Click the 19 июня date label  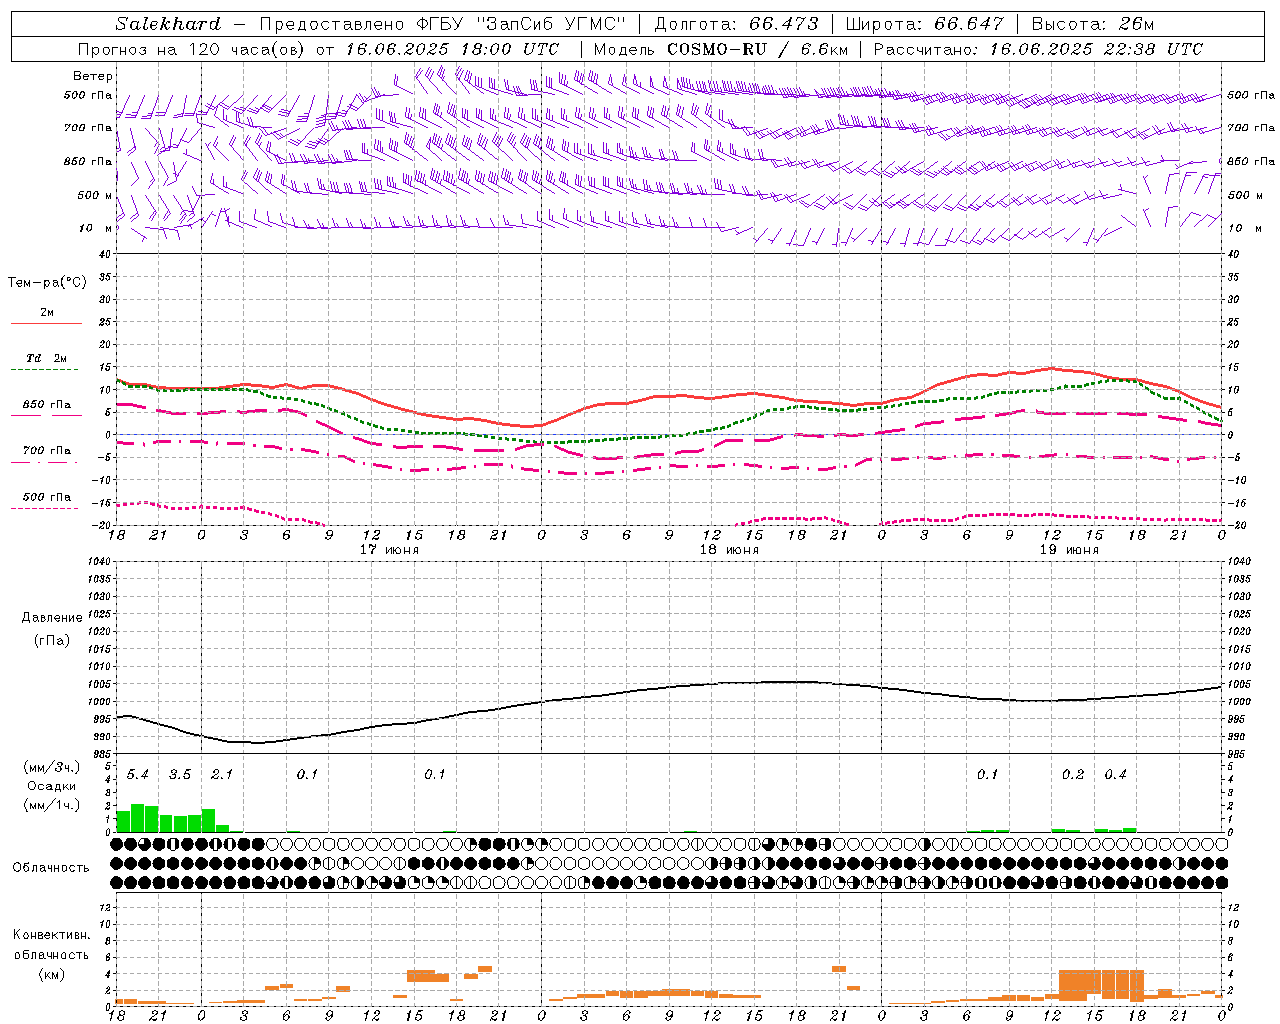coord(1069,550)
